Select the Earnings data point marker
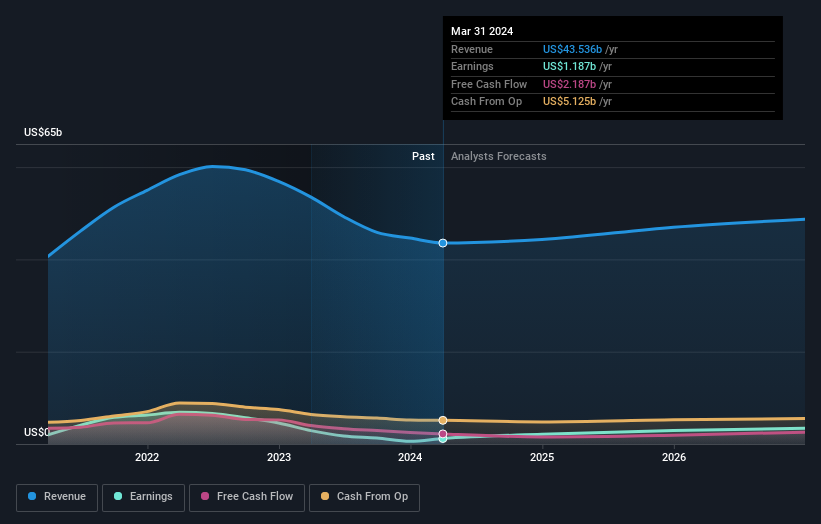 click(443, 439)
